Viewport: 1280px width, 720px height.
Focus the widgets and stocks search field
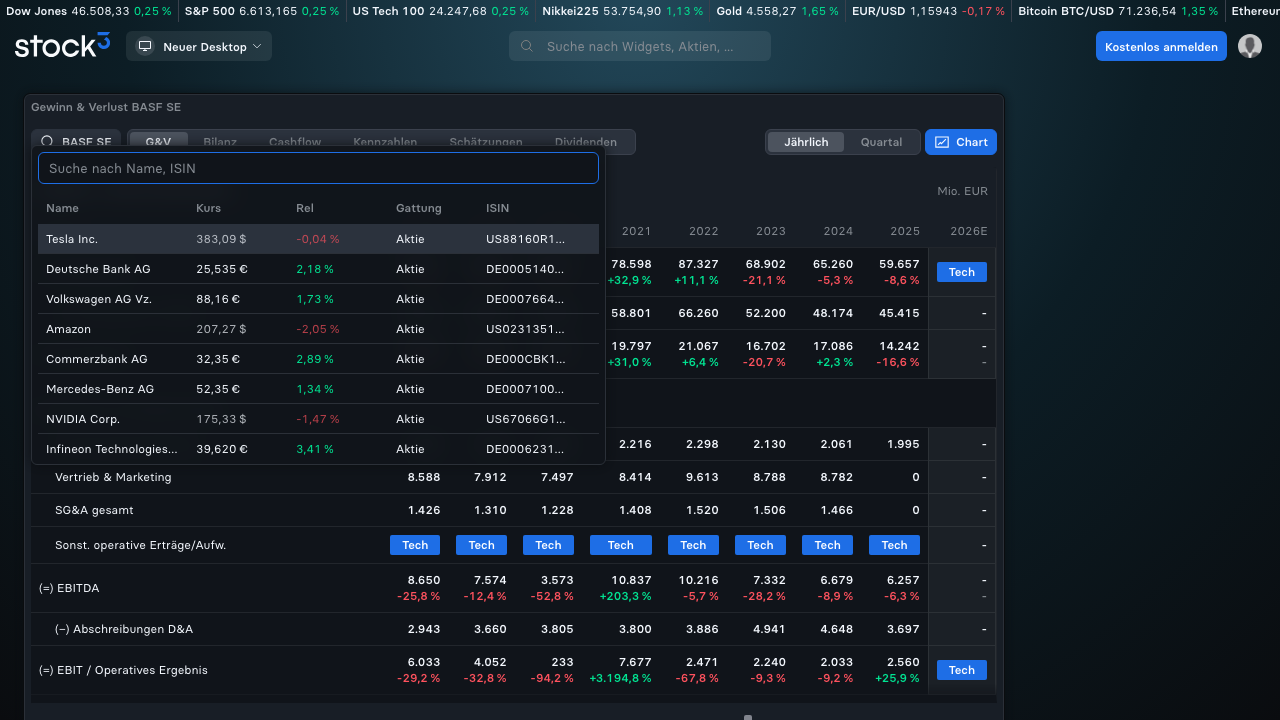point(640,46)
